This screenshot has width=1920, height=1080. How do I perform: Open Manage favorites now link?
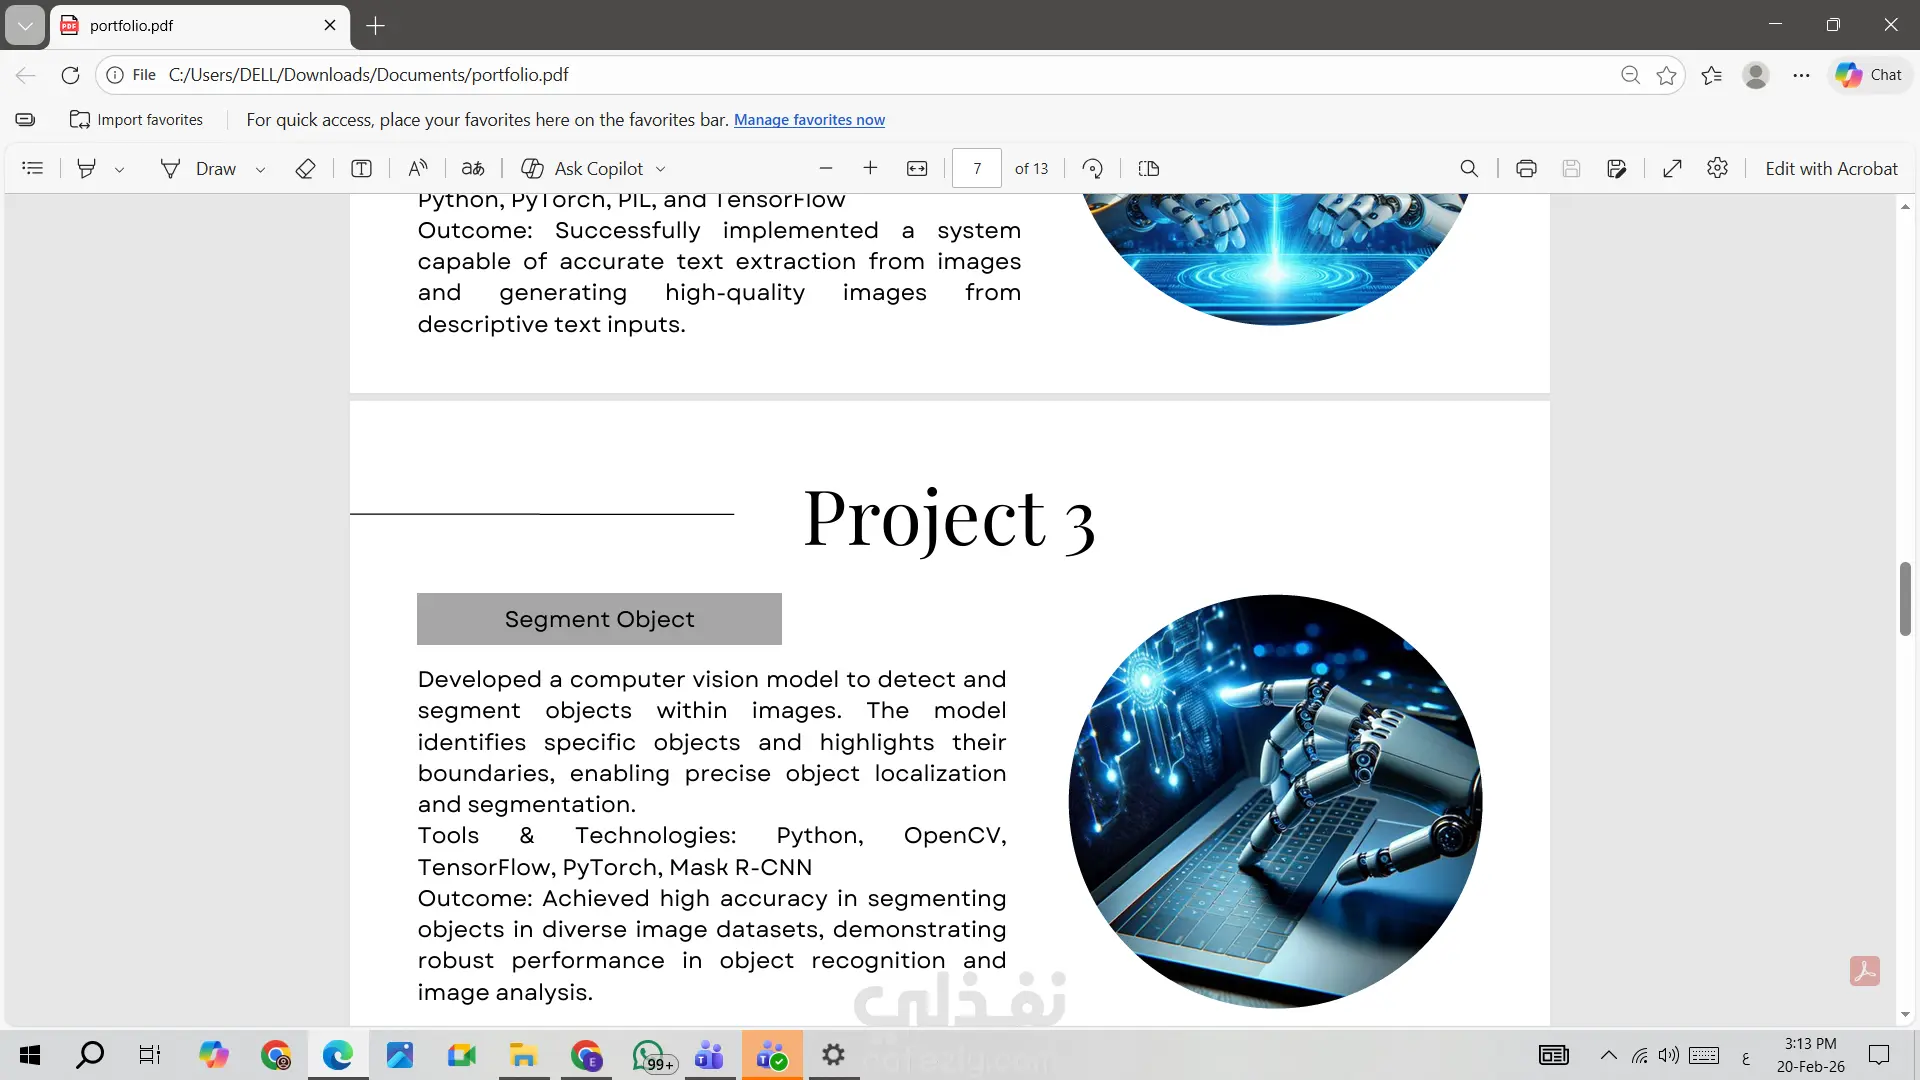coord(809,120)
